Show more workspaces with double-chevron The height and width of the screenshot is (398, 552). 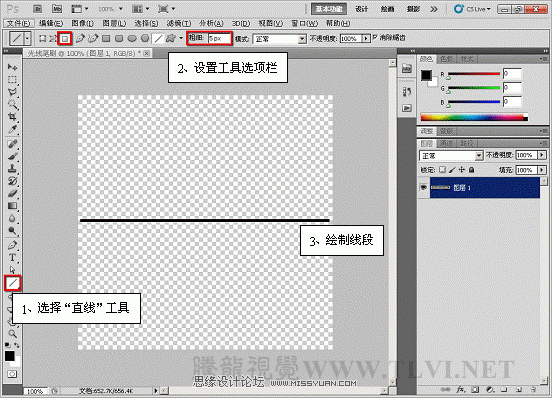[434, 9]
